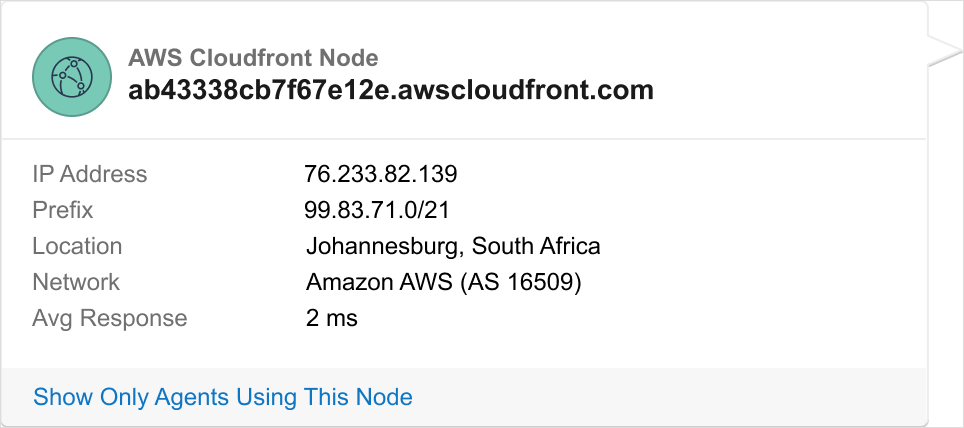Click the Network label

click(76, 282)
